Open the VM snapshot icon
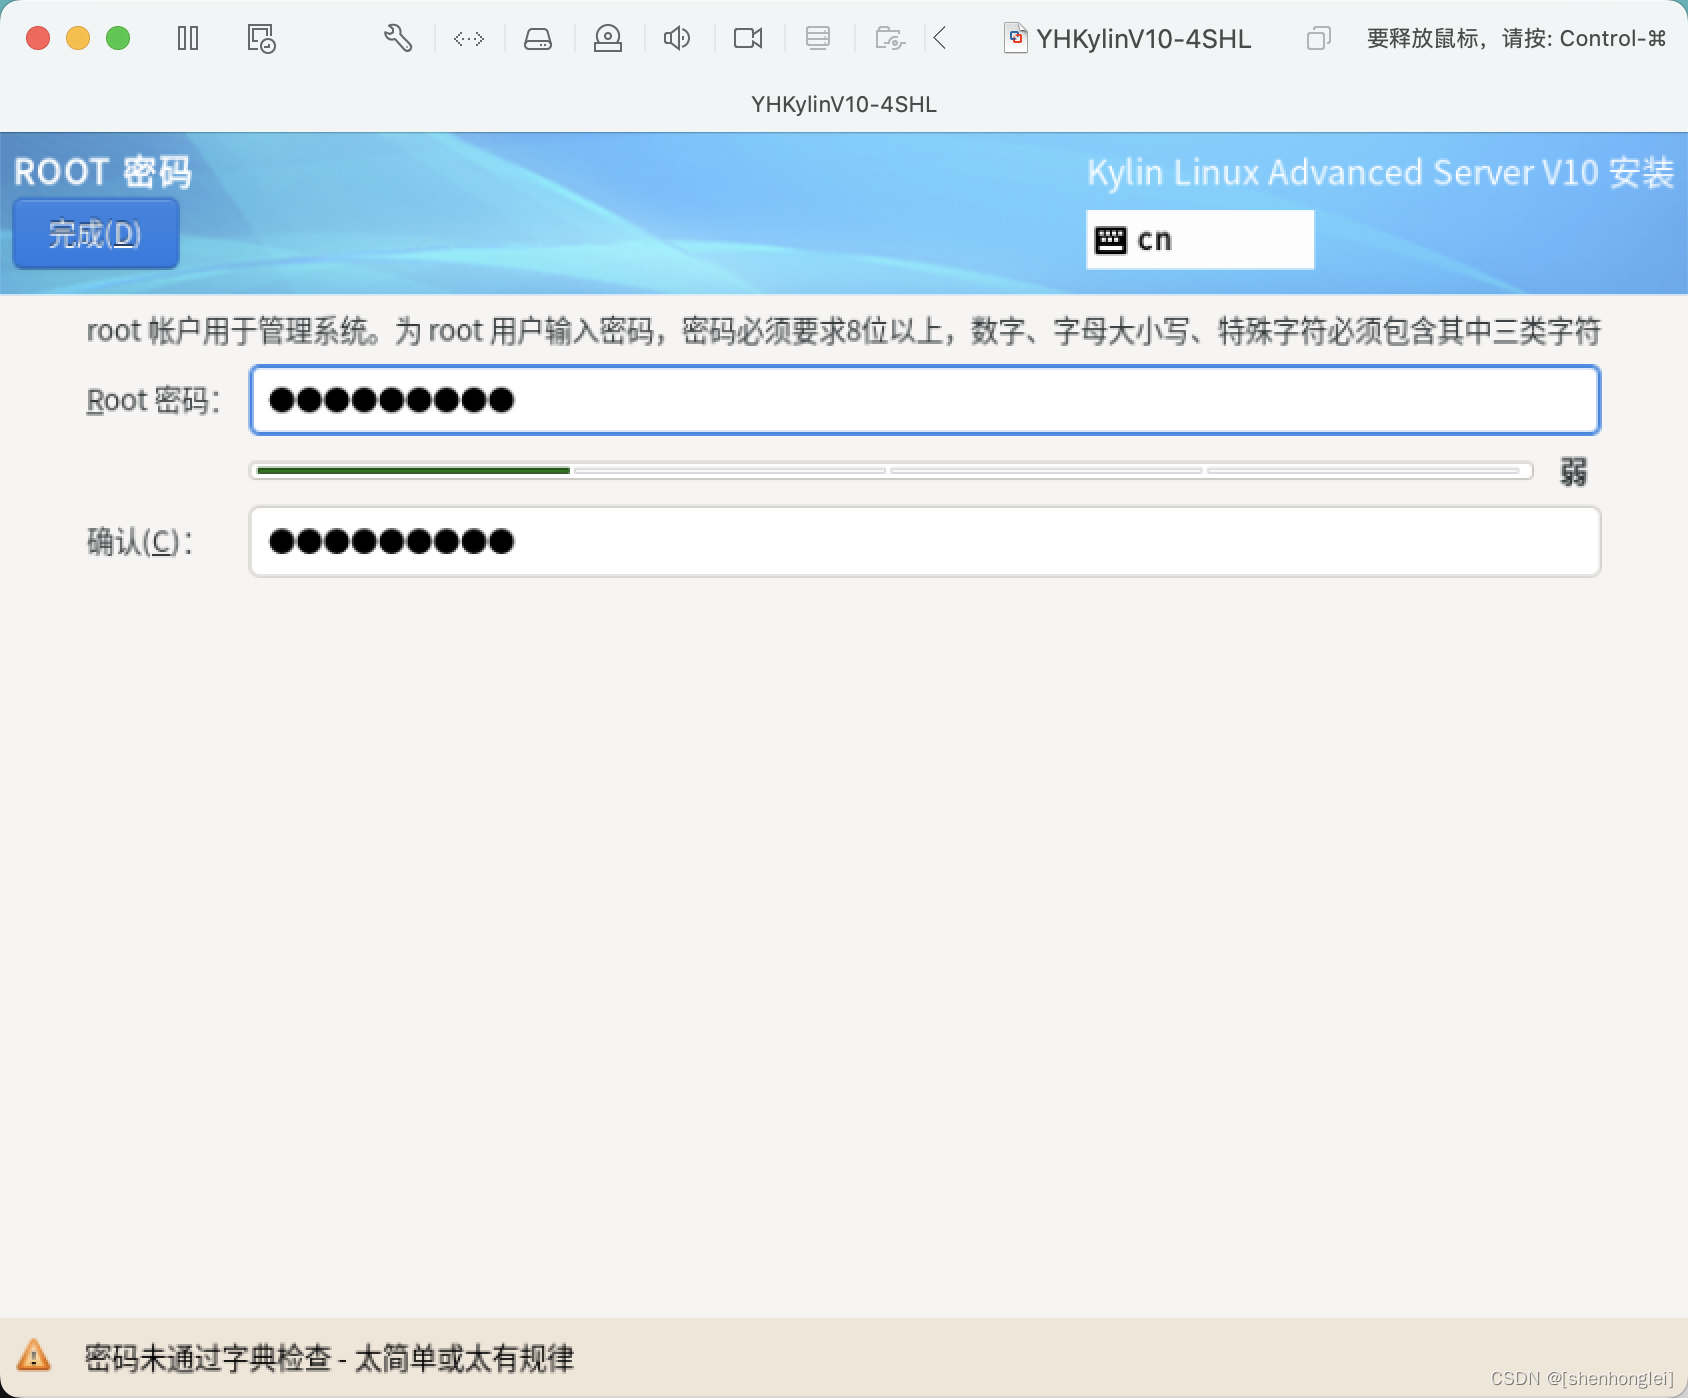This screenshot has height=1398, width=1688. 261,39
